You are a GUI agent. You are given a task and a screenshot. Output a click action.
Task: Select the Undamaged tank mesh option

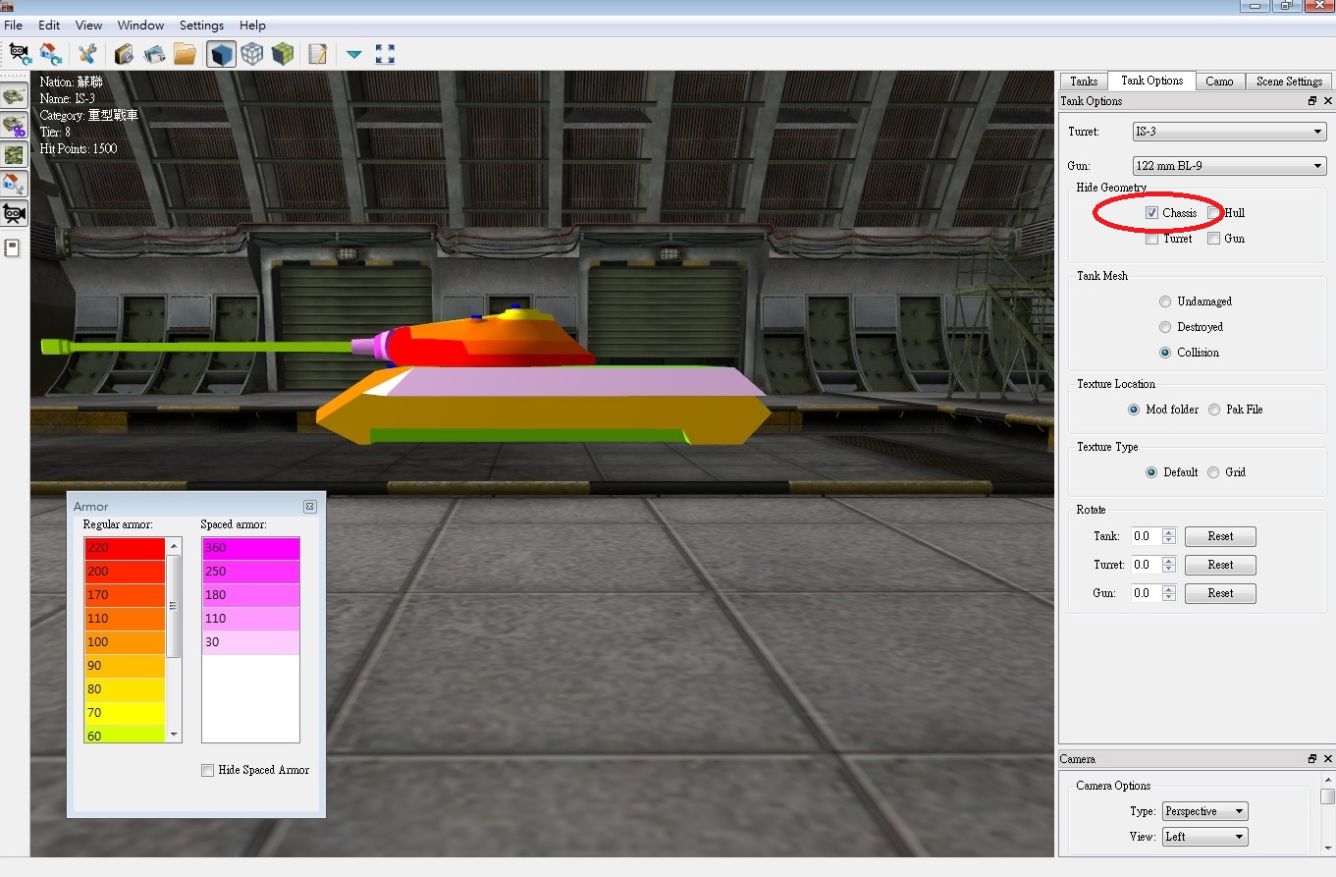click(x=1165, y=301)
